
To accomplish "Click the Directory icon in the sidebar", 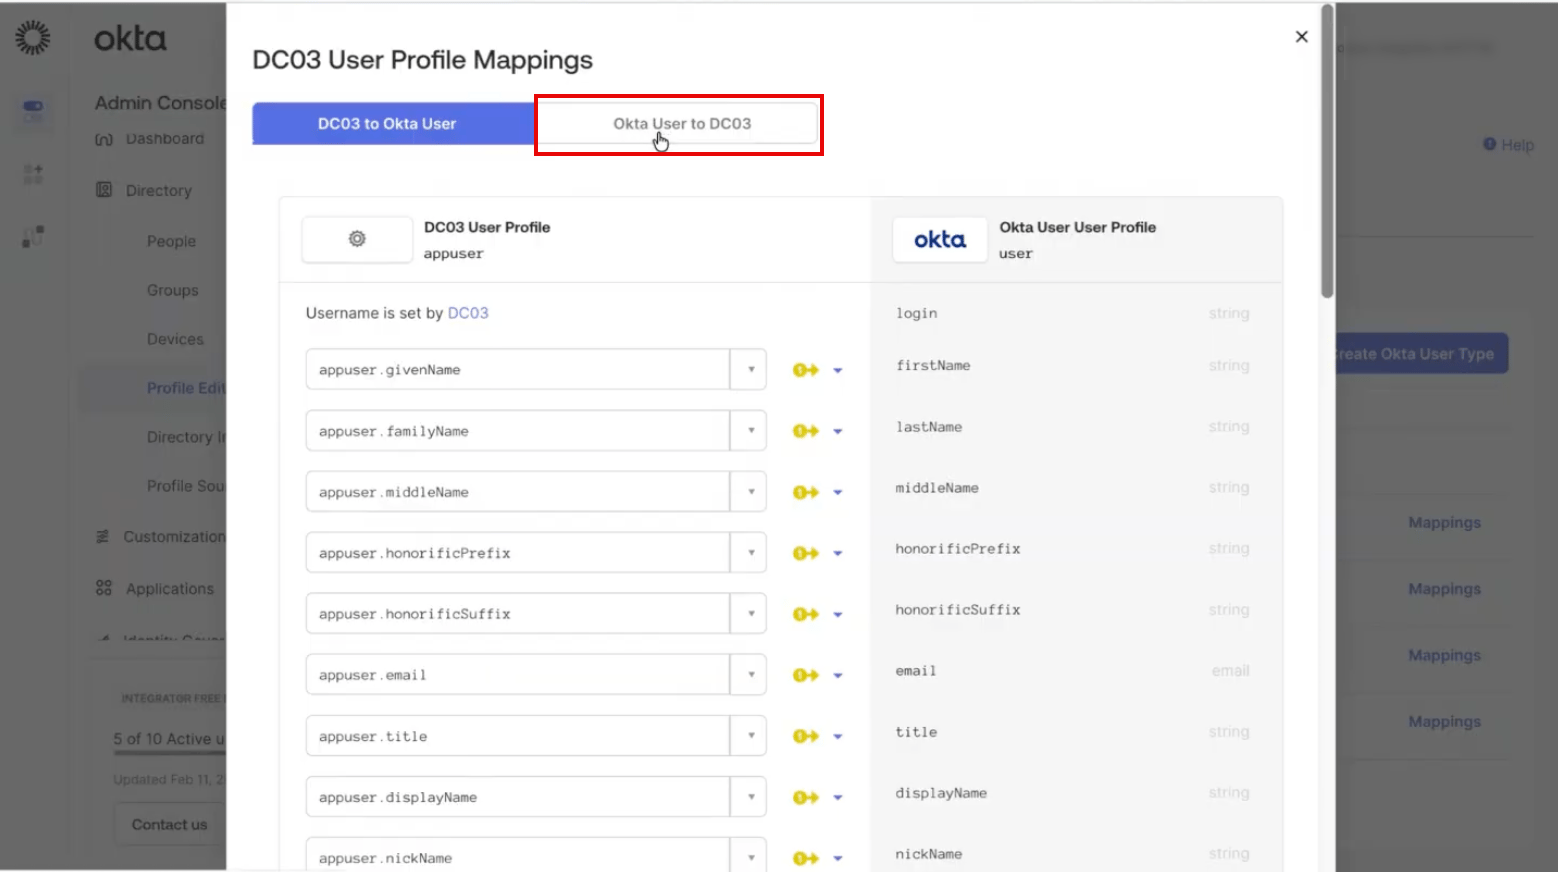I will (x=104, y=190).
